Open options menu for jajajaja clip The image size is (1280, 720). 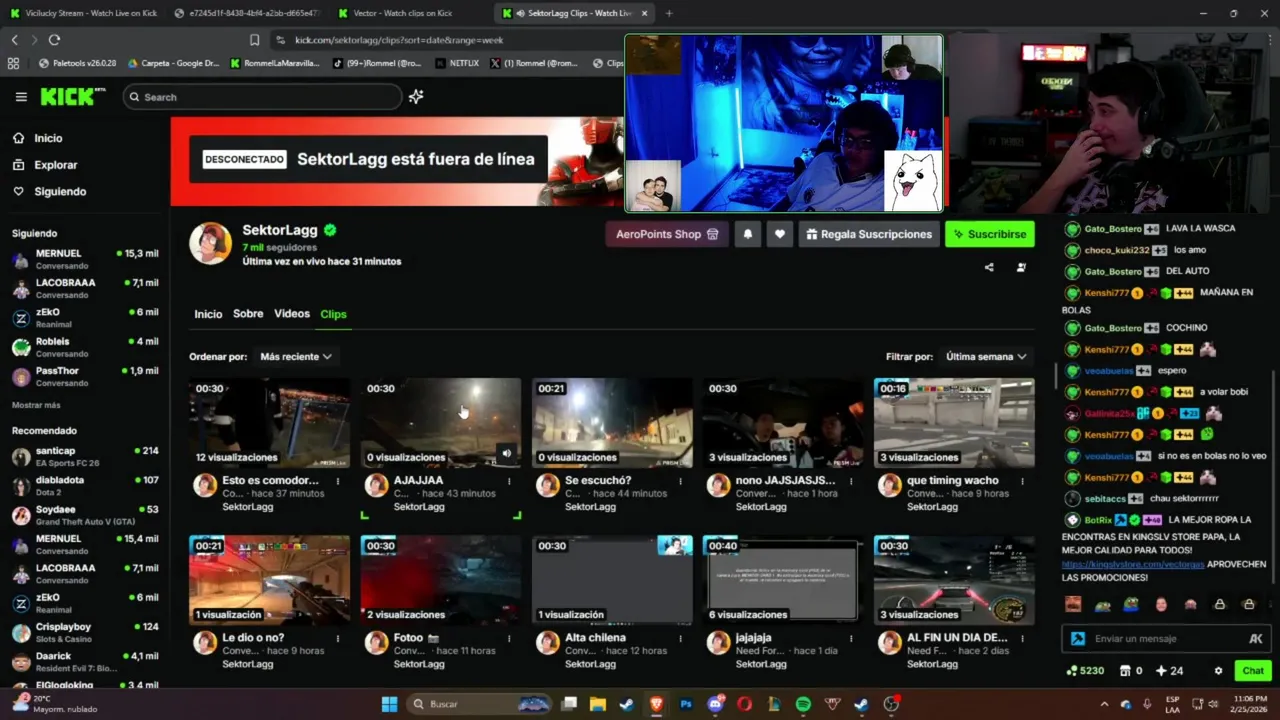coord(851,638)
